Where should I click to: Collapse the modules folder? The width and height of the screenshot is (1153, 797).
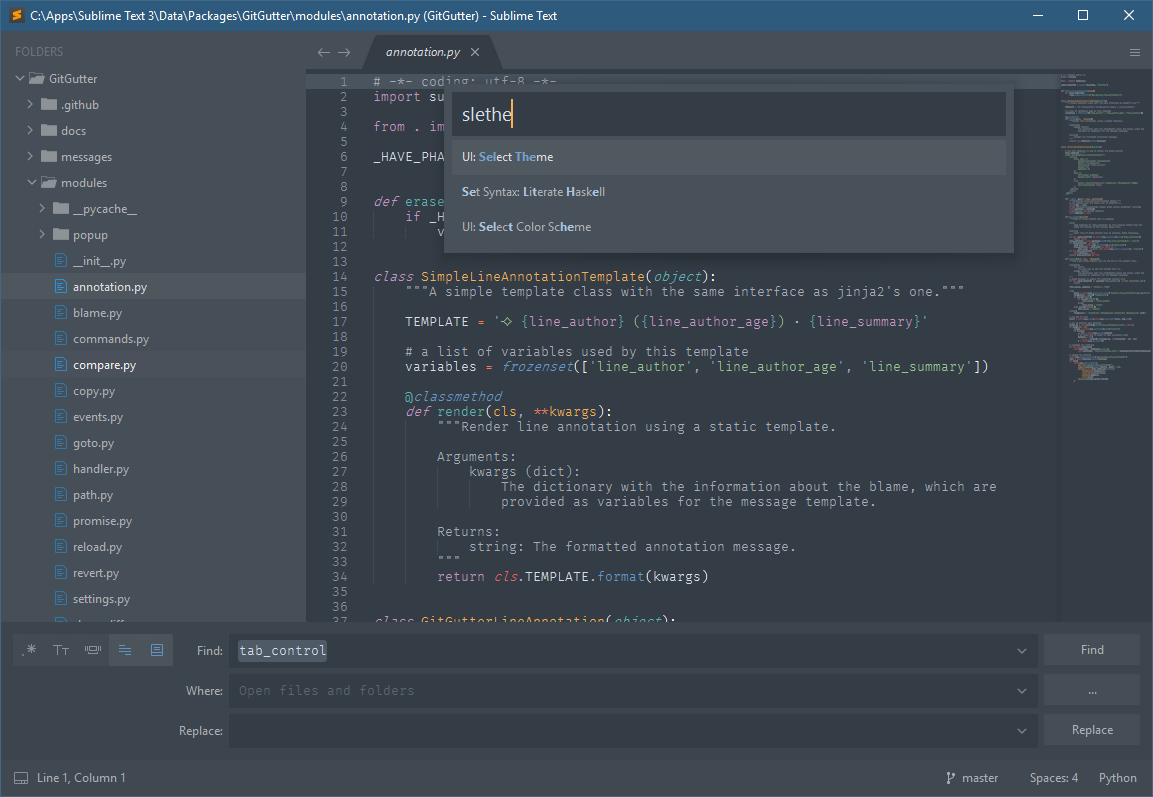point(32,182)
